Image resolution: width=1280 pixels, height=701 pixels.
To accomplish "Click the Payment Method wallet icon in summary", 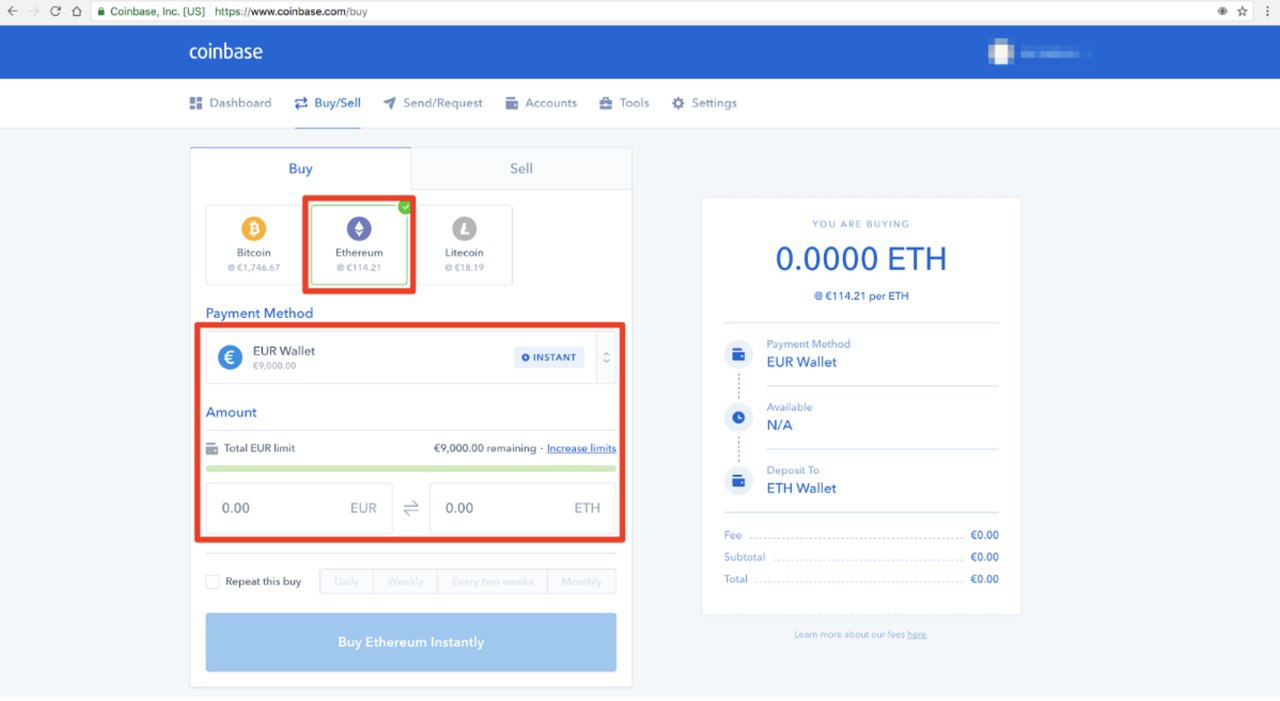I will [738, 354].
